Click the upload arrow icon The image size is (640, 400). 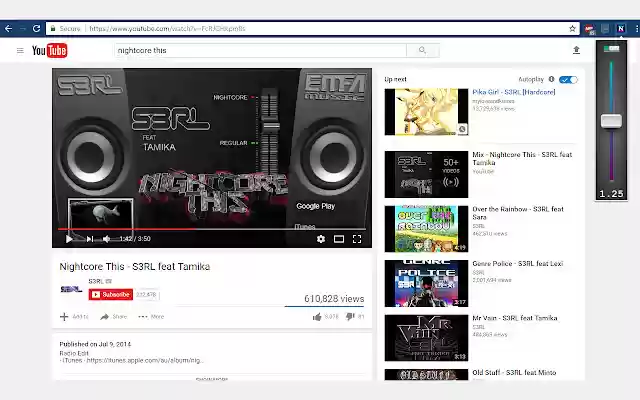click(x=576, y=50)
